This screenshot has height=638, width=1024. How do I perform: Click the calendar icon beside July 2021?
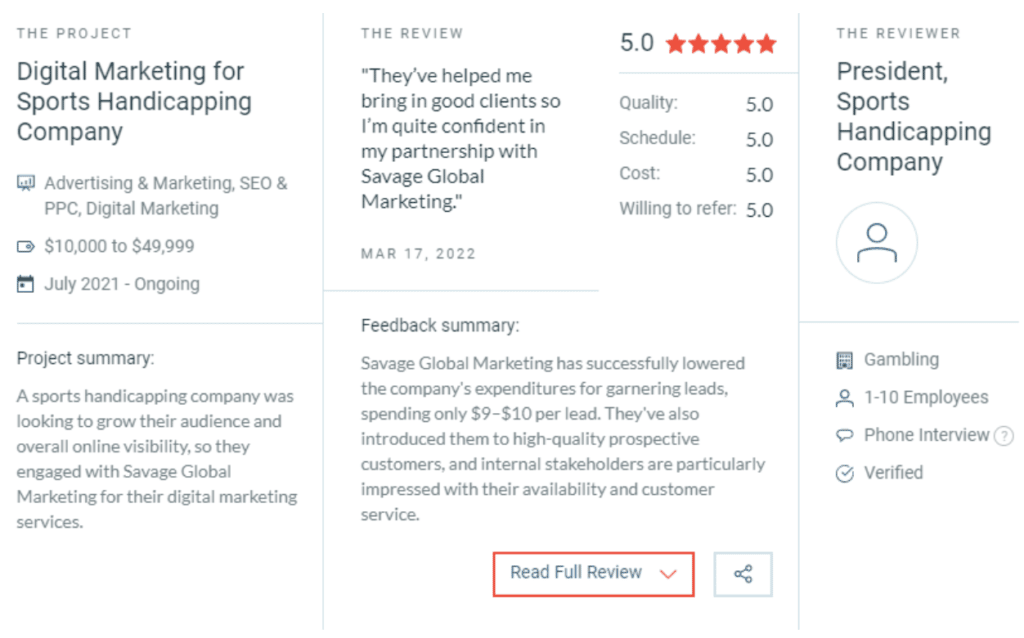click(25, 284)
